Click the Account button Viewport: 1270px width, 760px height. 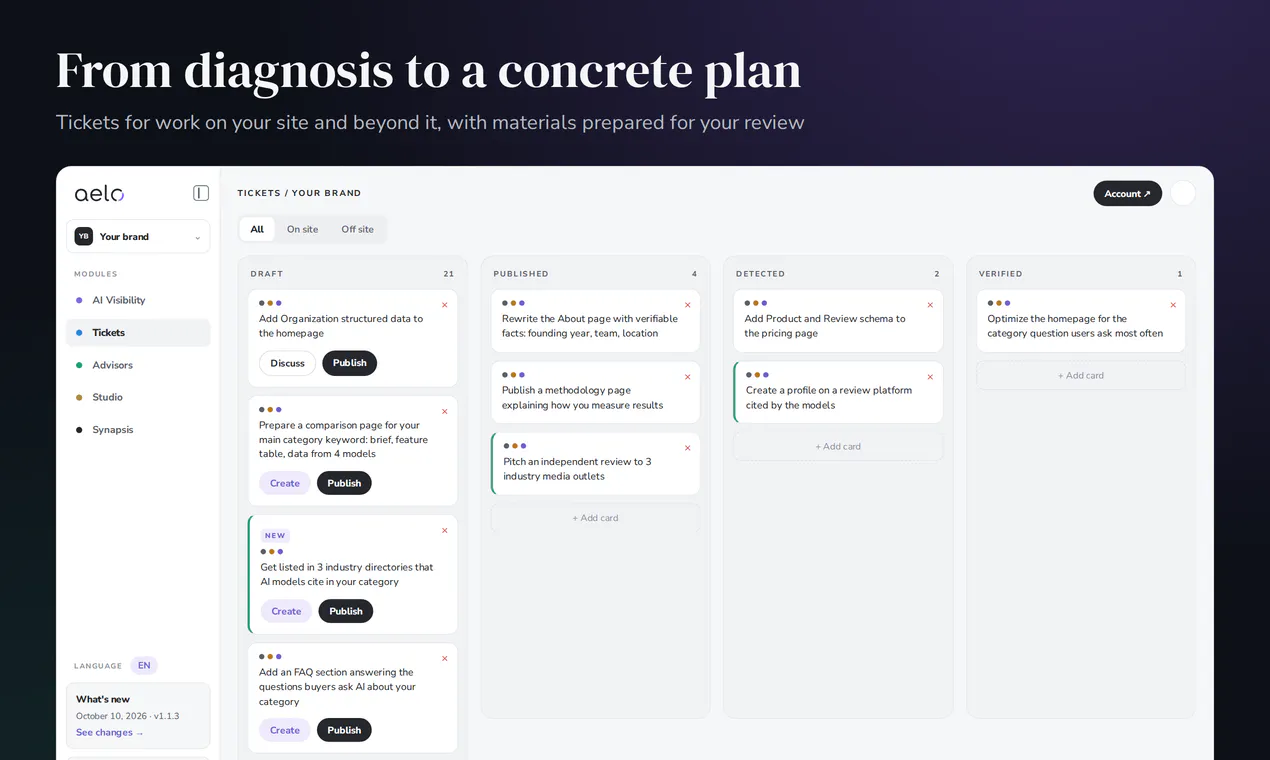coord(1127,194)
